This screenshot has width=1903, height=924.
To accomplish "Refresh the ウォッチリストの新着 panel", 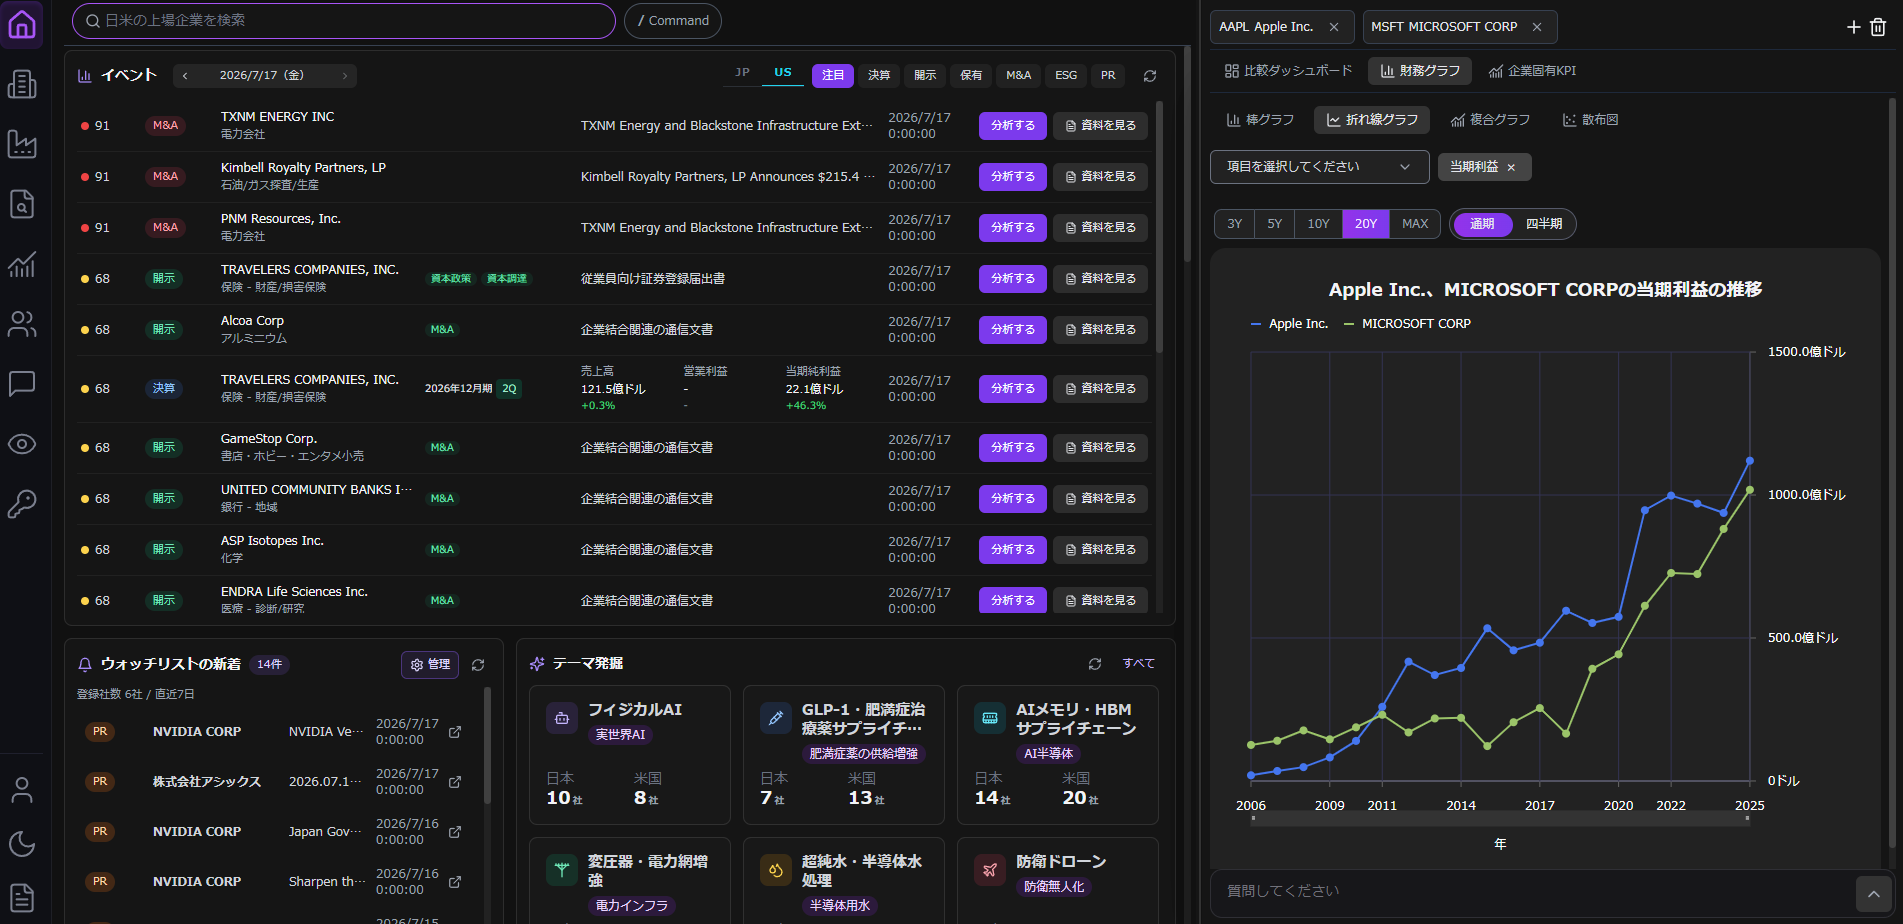I will point(478,665).
